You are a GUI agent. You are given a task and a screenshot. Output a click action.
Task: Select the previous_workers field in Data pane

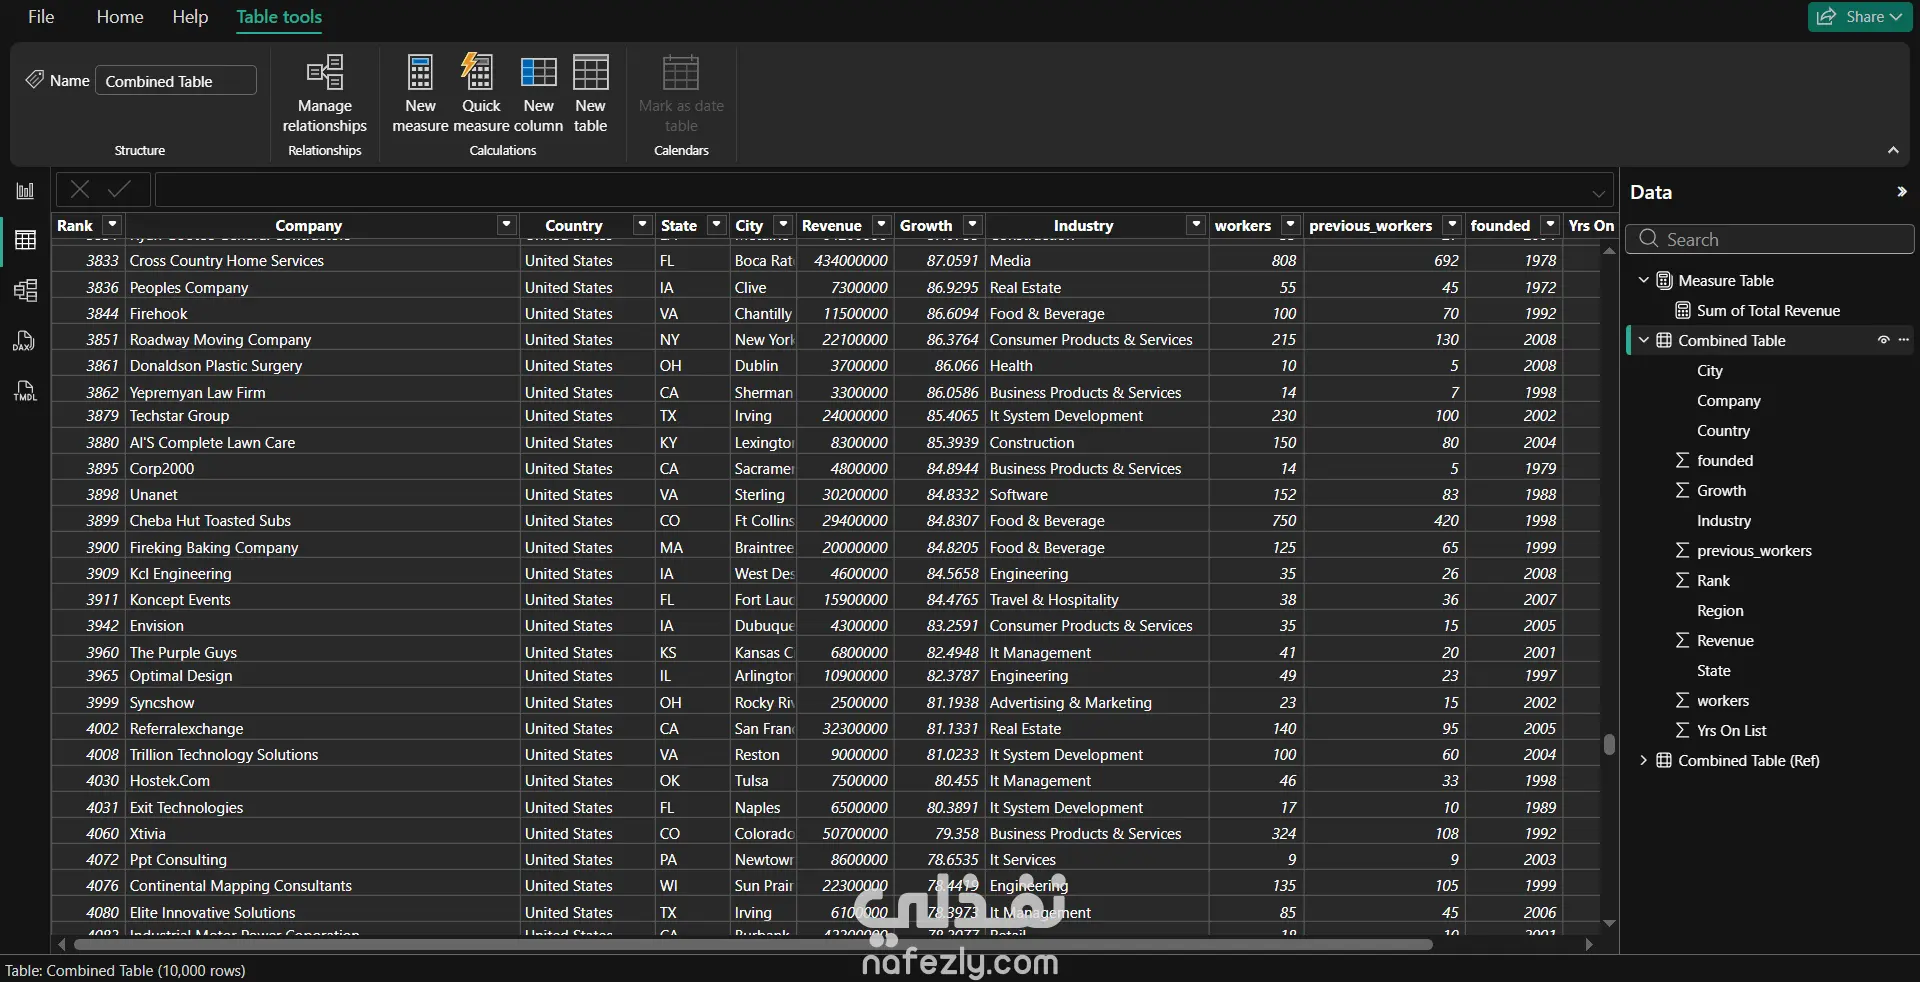[1754, 550]
